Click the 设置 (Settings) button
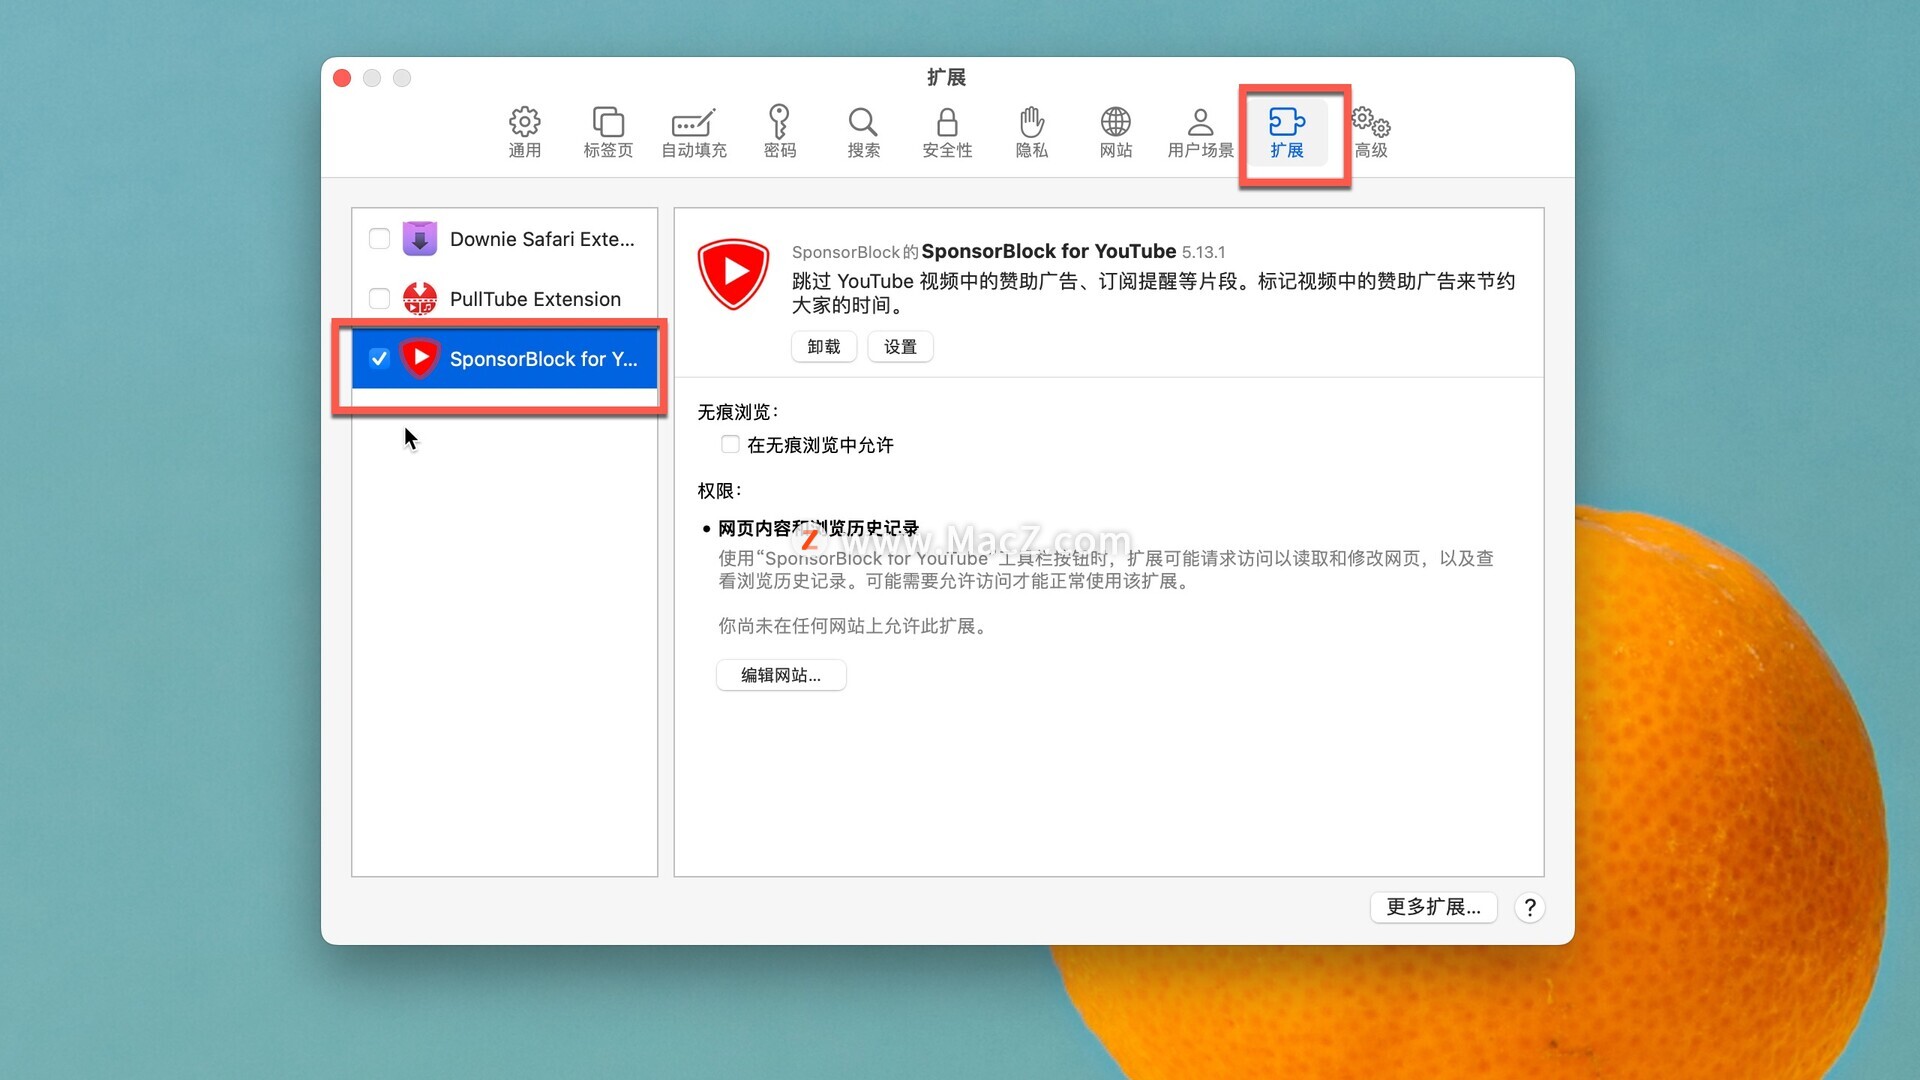 point(900,347)
